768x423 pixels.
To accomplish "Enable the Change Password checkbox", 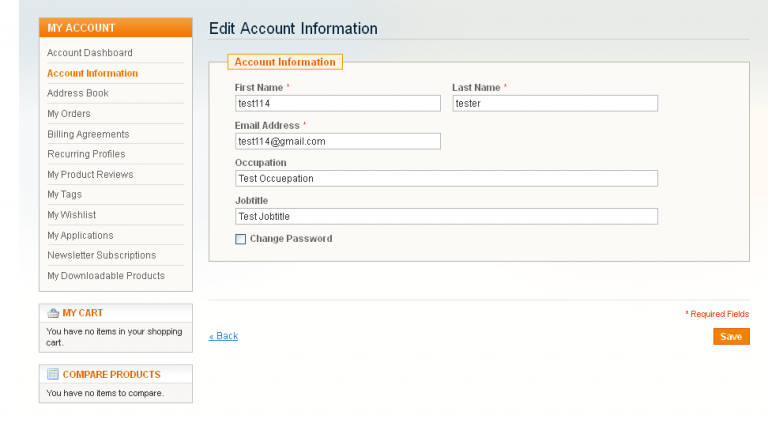I will (240, 239).
